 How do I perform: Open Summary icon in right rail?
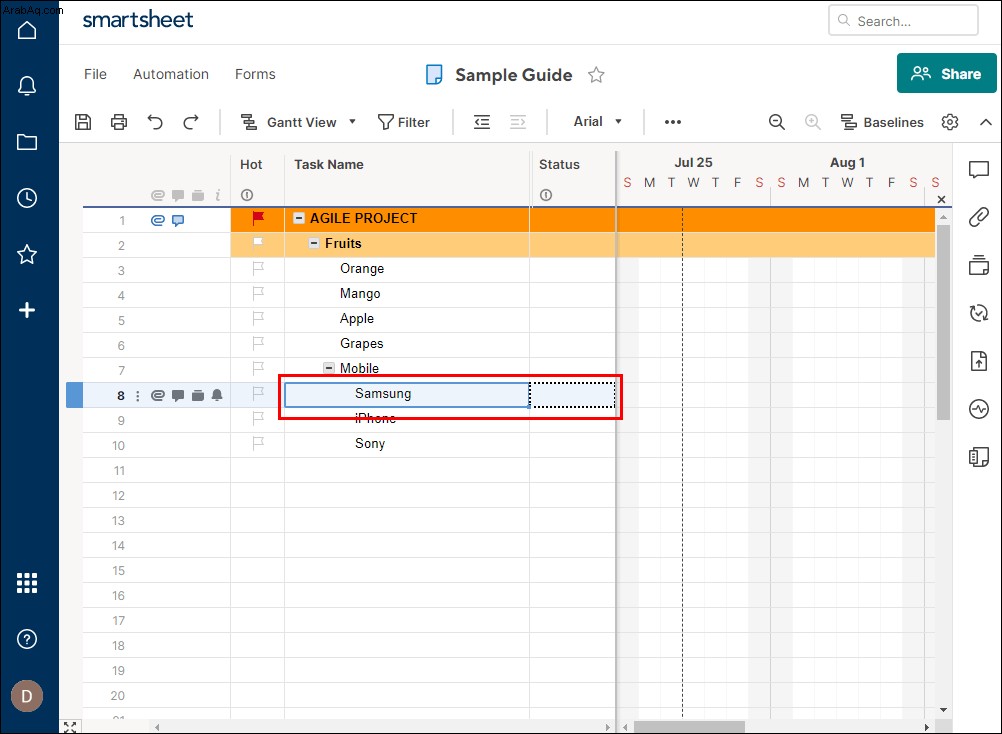click(x=978, y=457)
